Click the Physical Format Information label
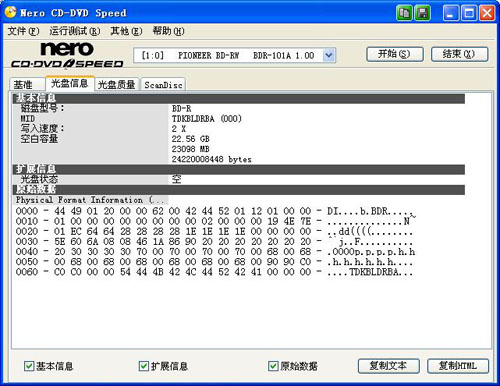The width and height of the screenshot is (500, 386). click(90, 200)
